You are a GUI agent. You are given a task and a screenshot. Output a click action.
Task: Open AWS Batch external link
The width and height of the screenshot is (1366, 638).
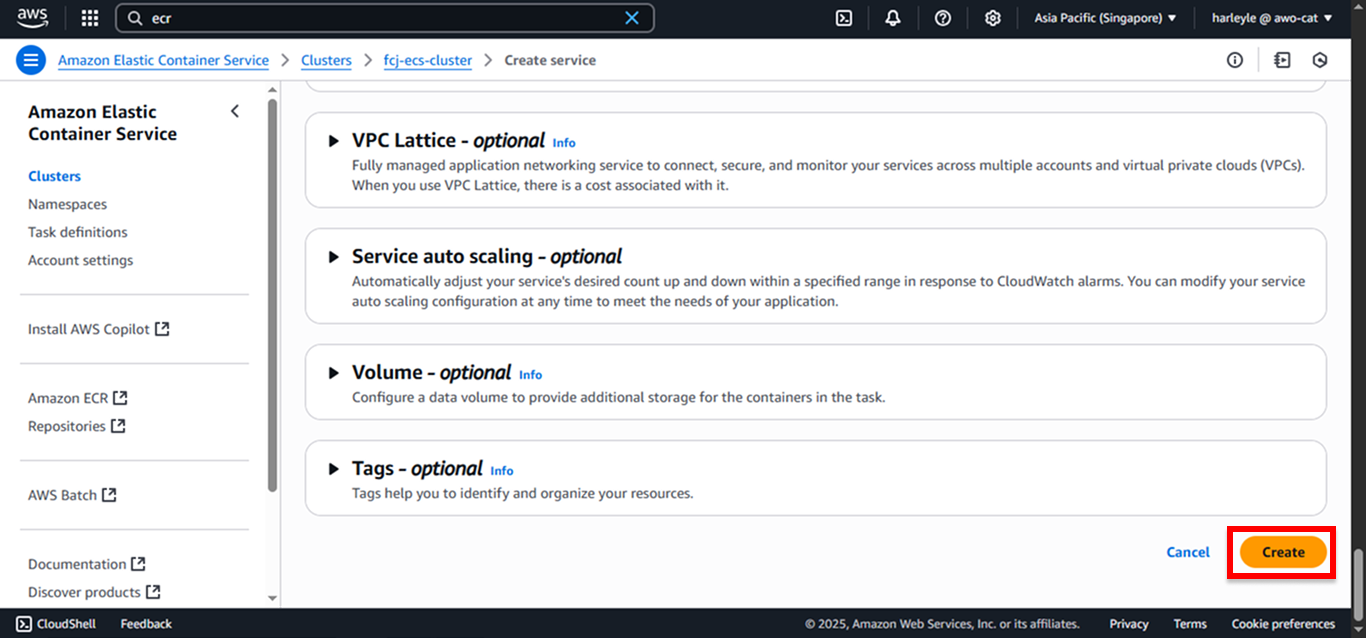72,495
